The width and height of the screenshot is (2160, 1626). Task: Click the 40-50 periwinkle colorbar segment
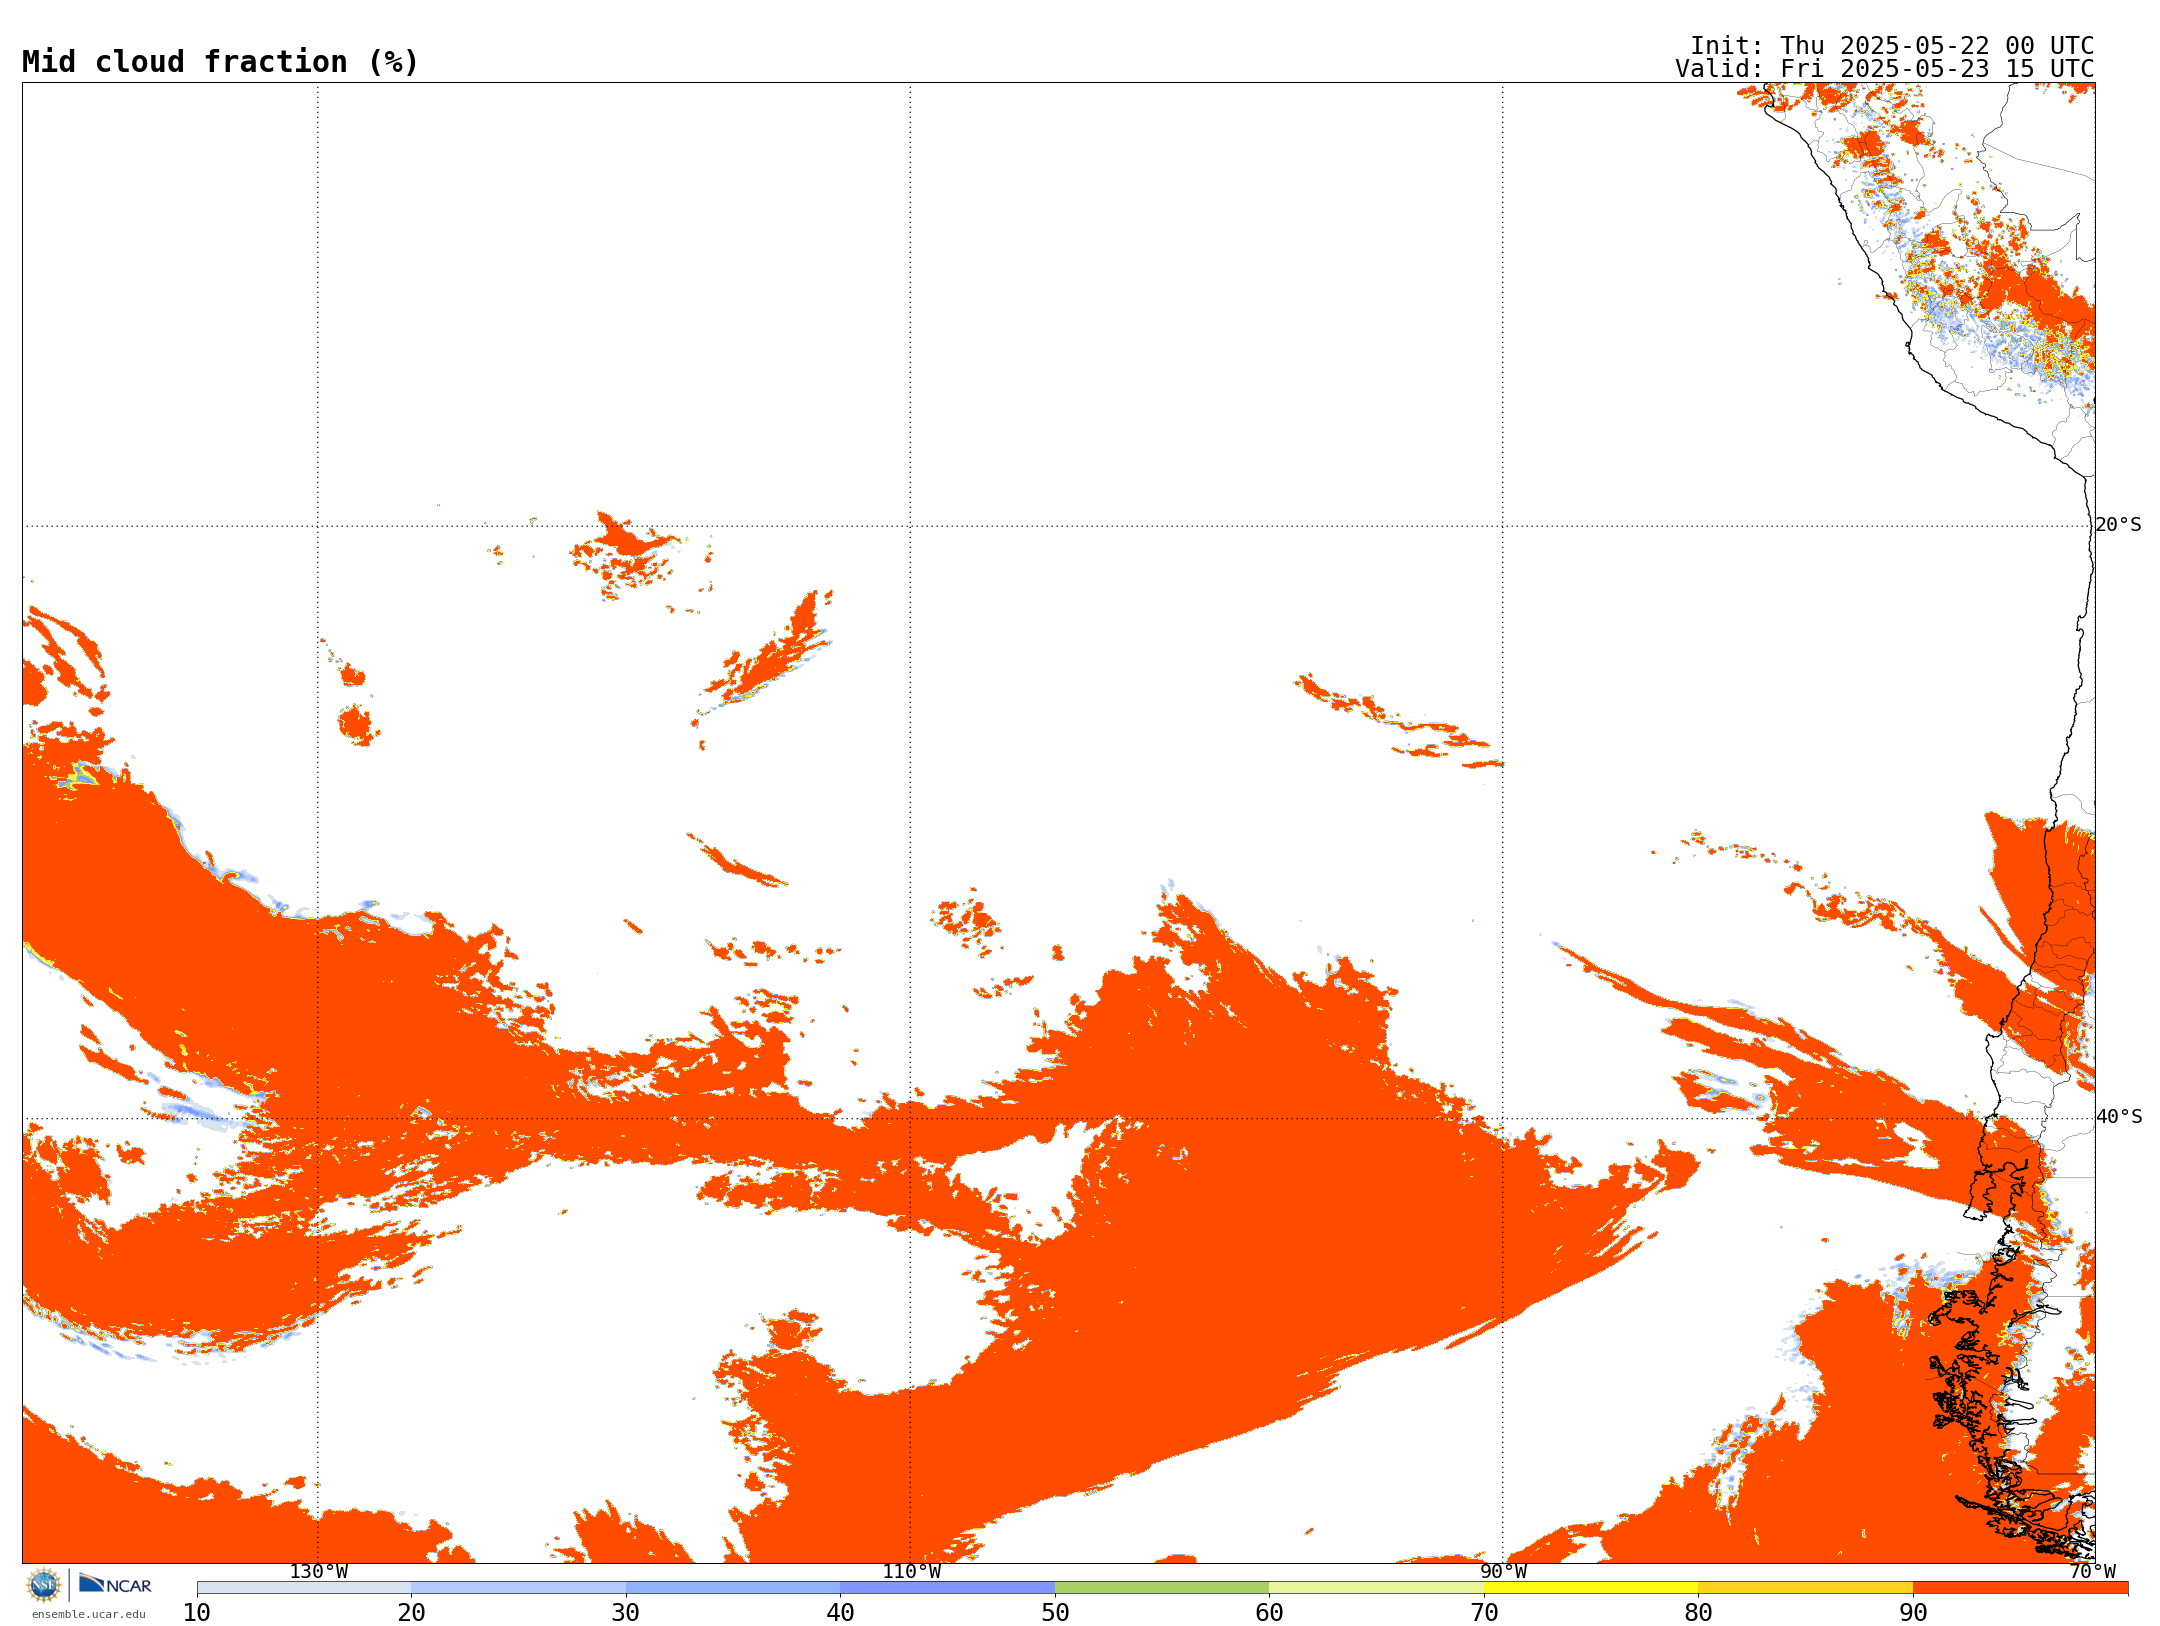point(947,1588)
